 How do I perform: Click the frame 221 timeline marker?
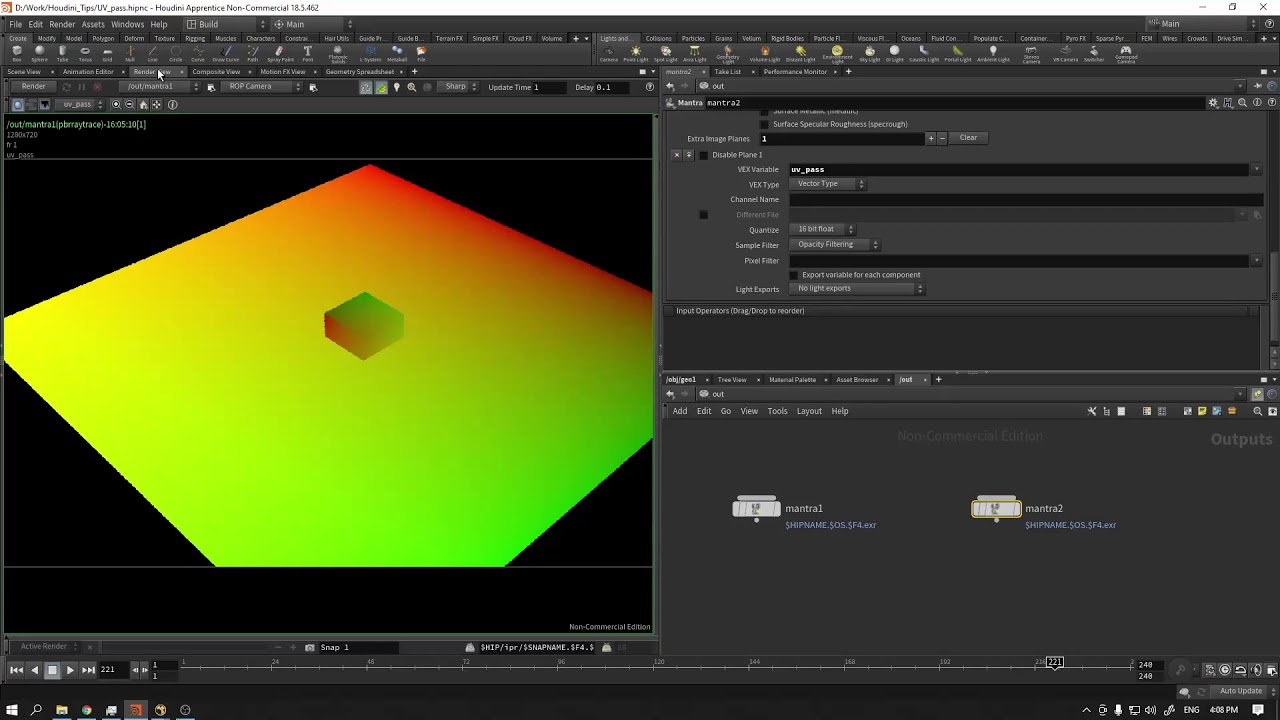point(1054,662)
